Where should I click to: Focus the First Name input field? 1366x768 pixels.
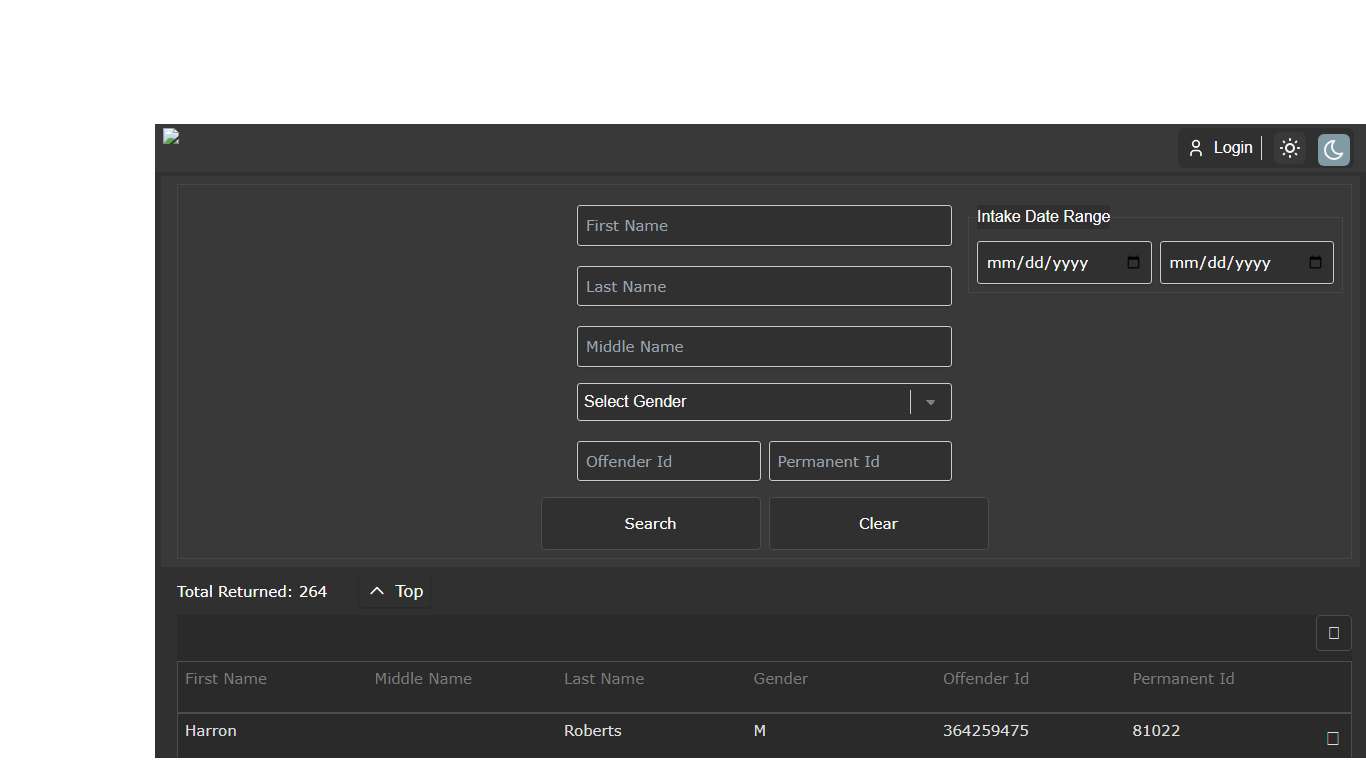click(764, 226)
